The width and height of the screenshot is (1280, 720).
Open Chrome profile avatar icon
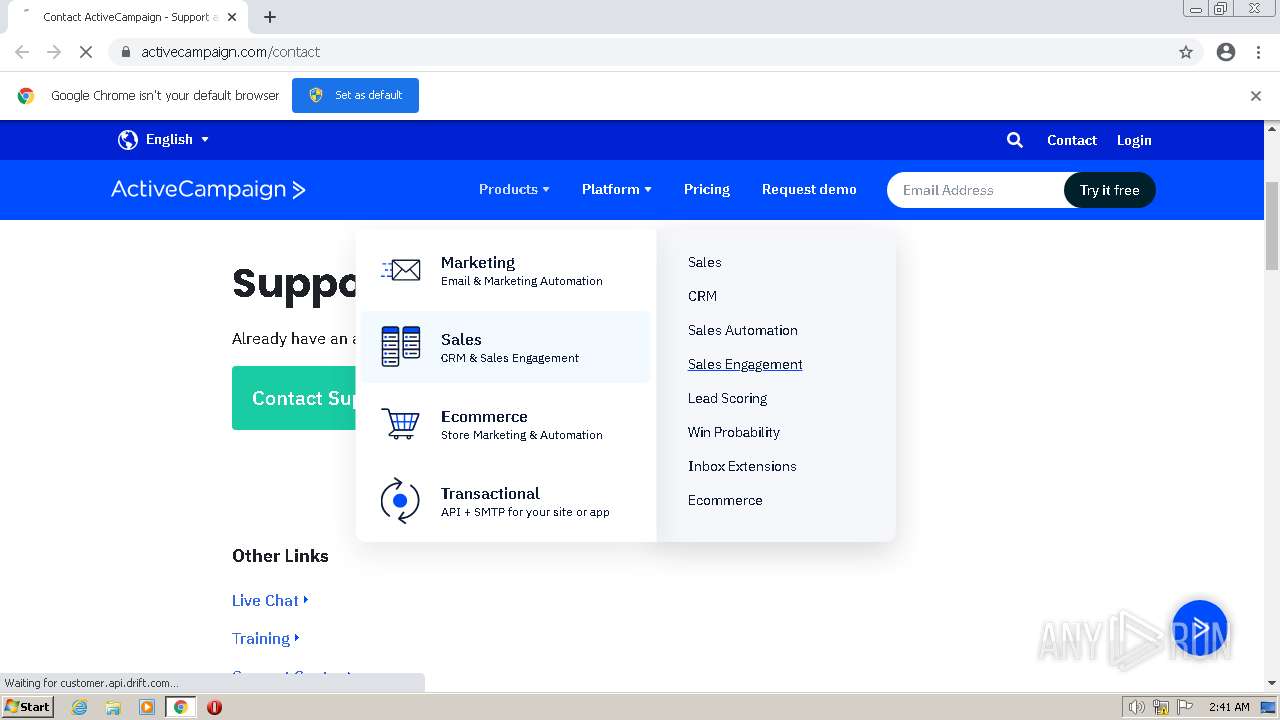[1226, 52]
